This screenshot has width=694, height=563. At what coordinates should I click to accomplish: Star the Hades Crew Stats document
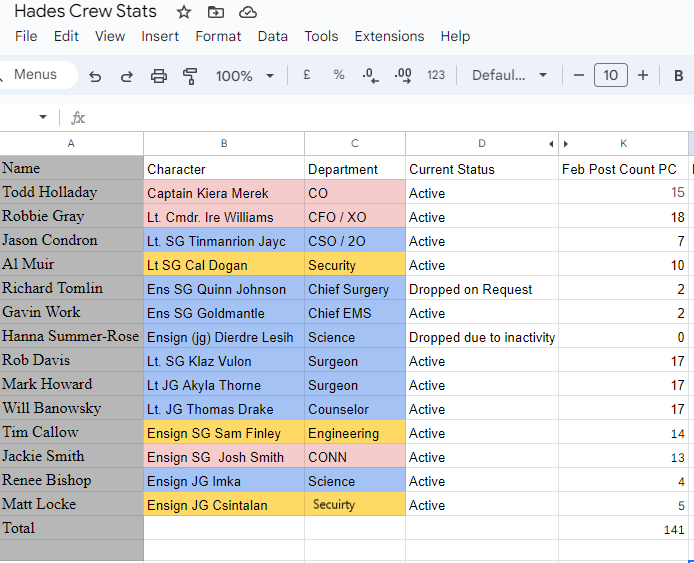184,12
